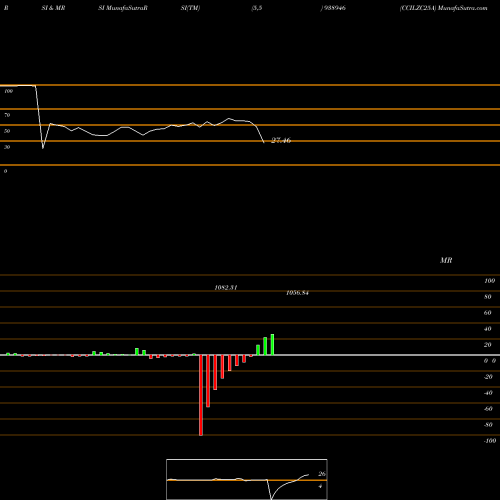Click the MR axis label -100
This screenshot has height=500, width=500.
pos(490,441)
